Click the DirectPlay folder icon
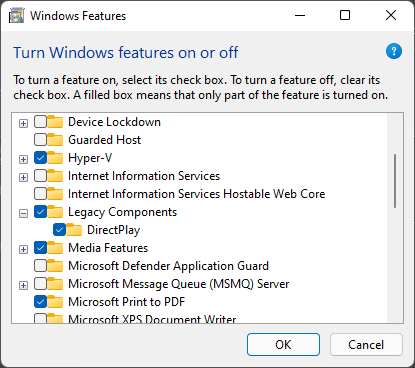This screenshot has width=415, height=368. [74, 230]
